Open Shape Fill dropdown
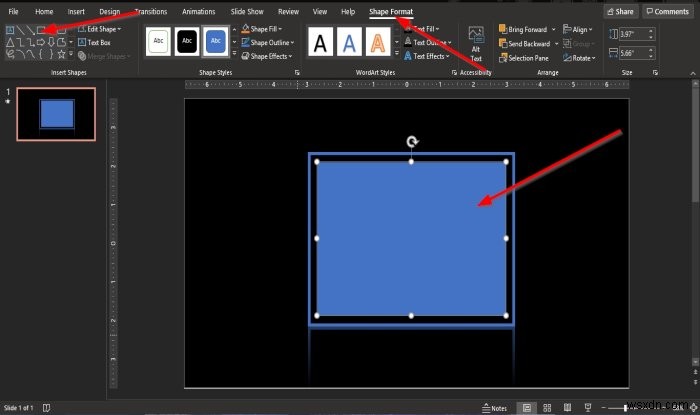Viewport: 700px width, 415px height. pyautogui.click(x=262, y=29)
